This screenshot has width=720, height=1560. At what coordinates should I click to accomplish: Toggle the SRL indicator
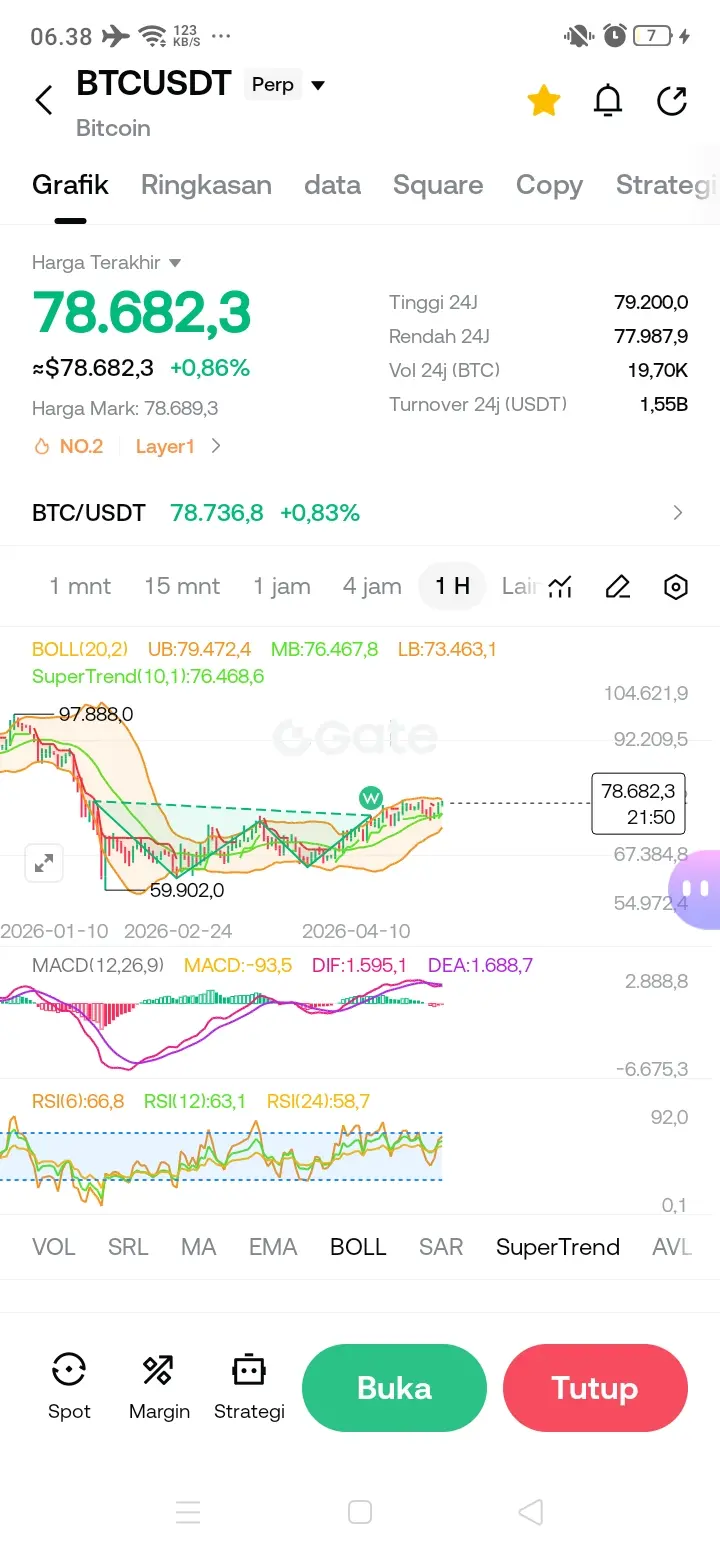pyautogui.click(x=128, y=1247)
